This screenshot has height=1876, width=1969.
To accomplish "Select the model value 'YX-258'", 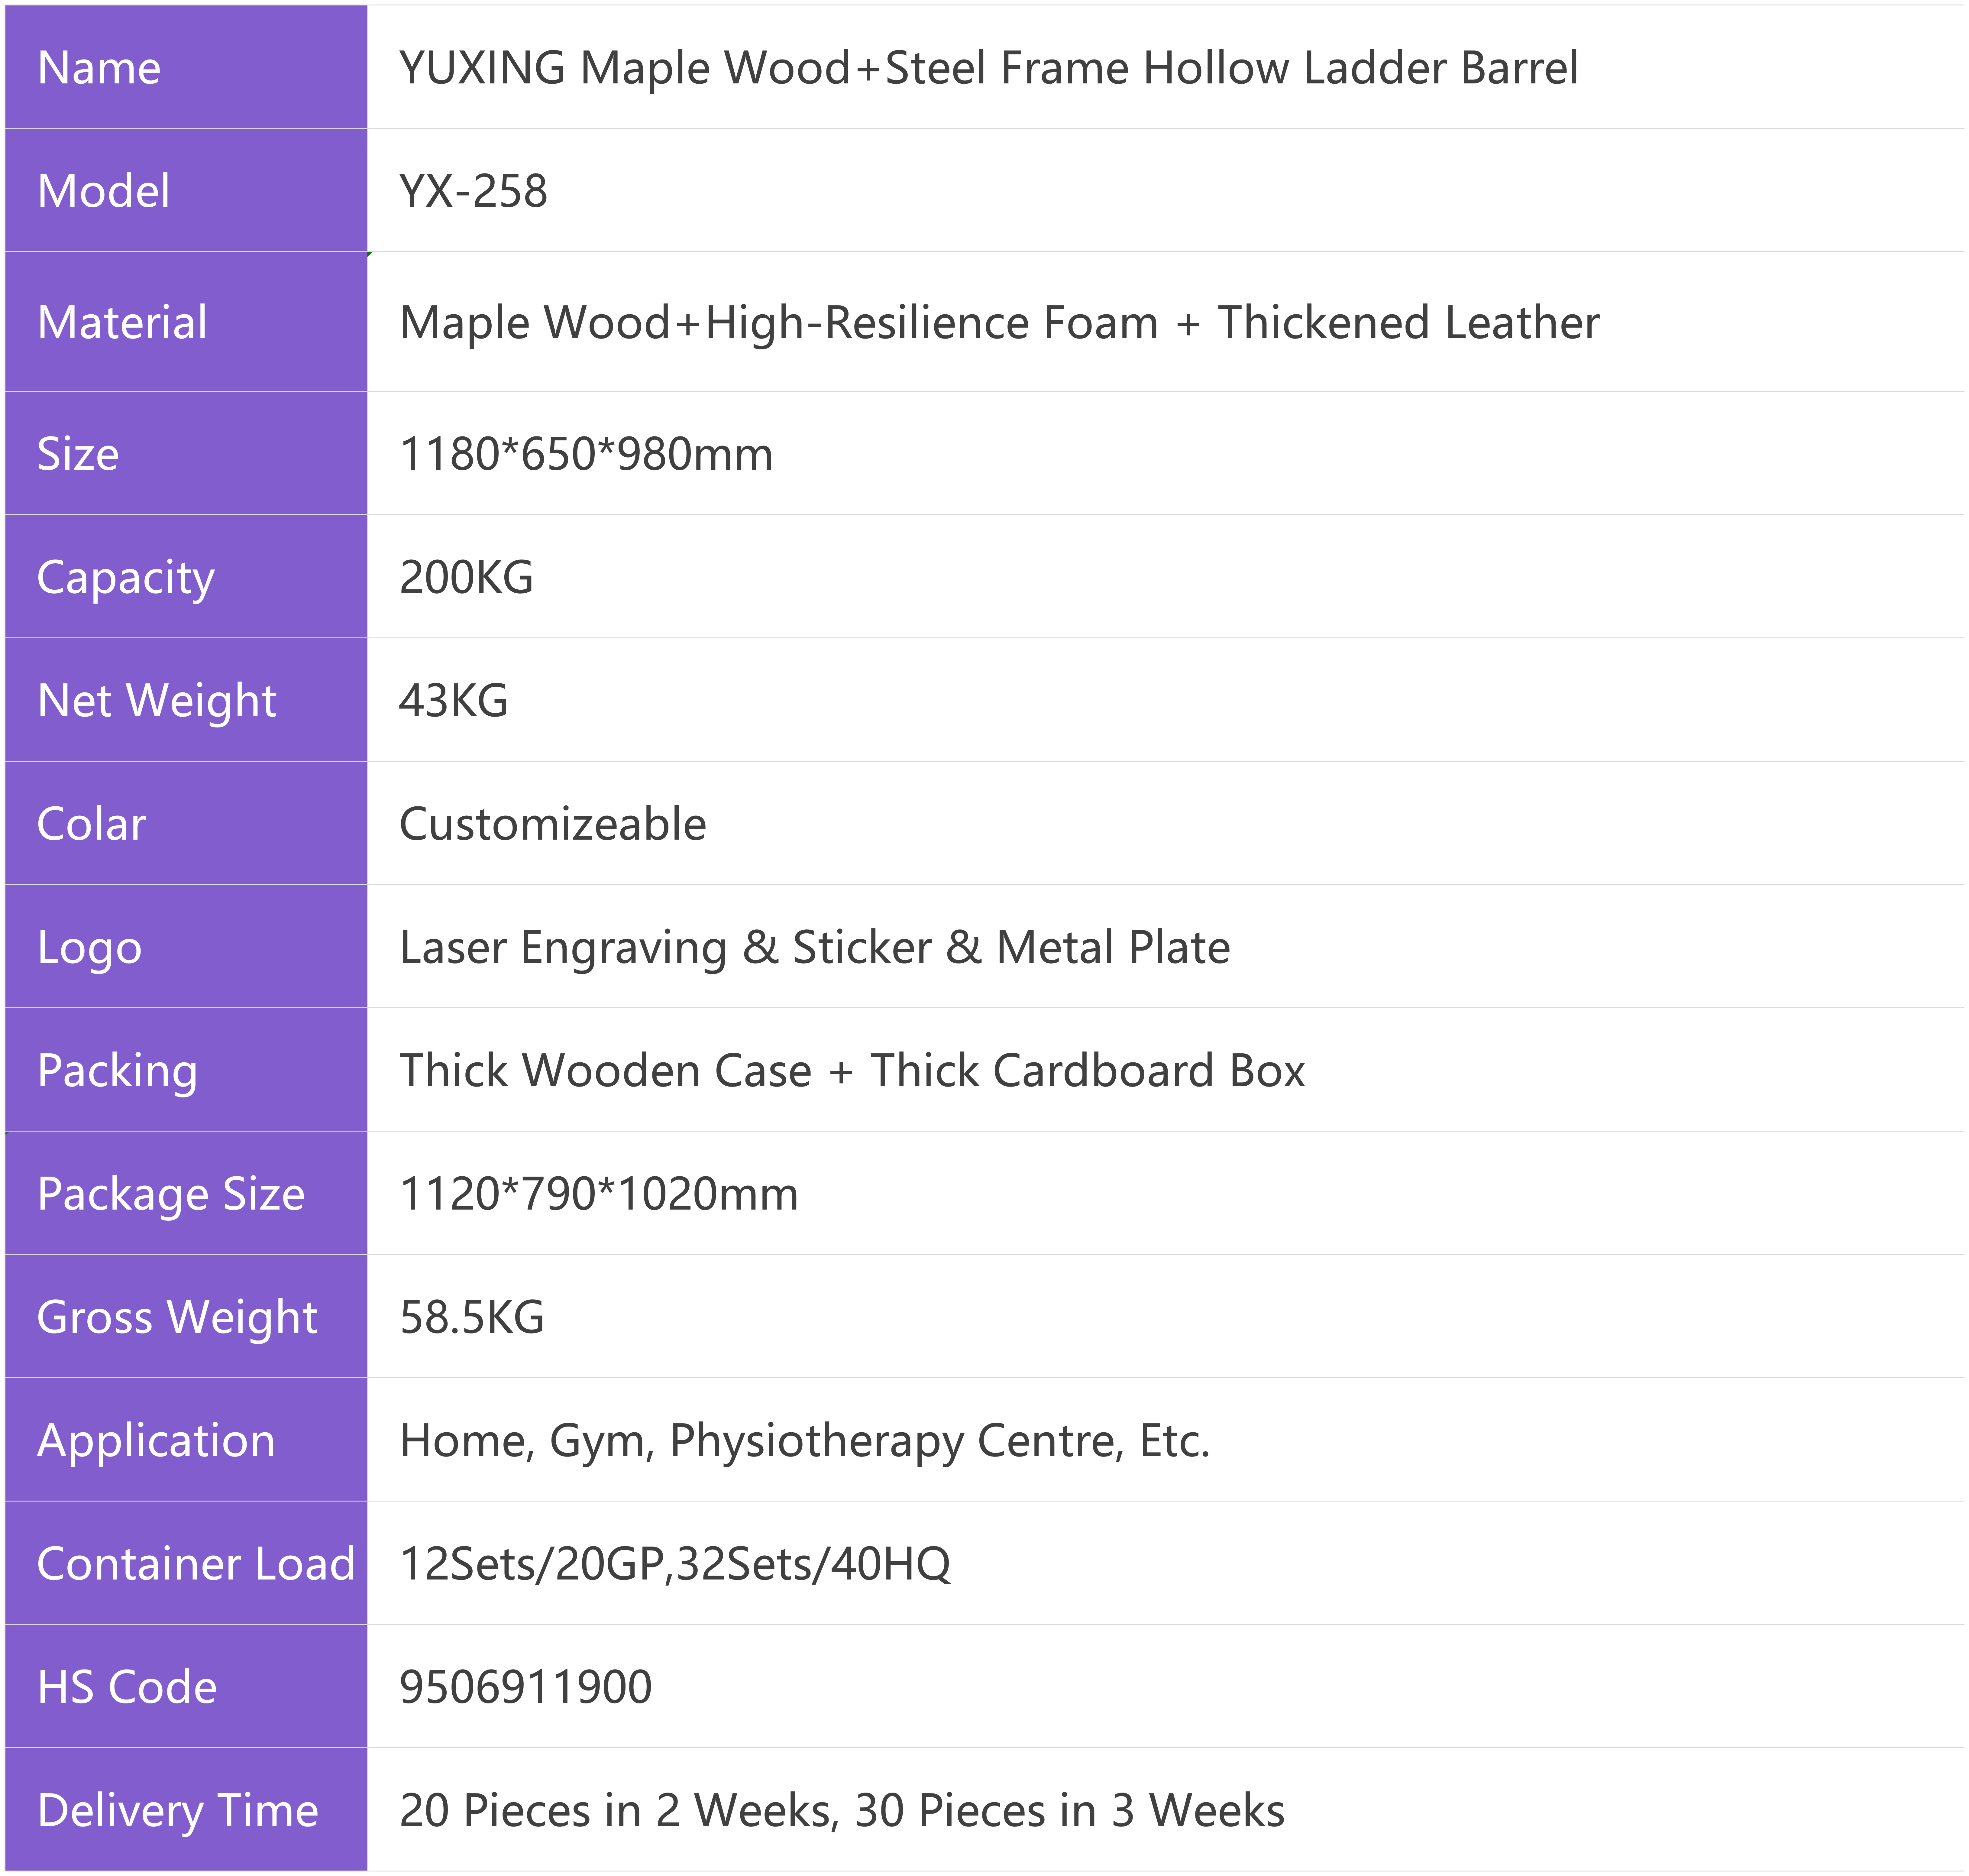I will (473, 191).
